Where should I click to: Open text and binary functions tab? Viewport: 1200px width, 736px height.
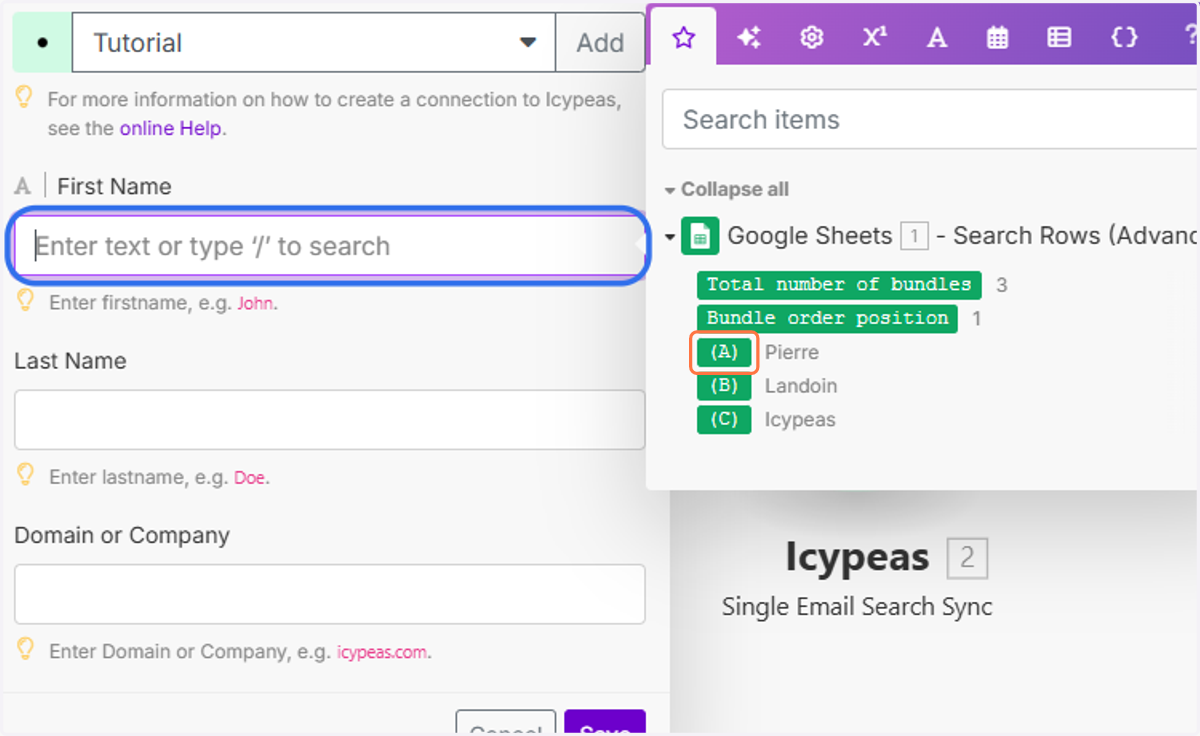(936, 38)
